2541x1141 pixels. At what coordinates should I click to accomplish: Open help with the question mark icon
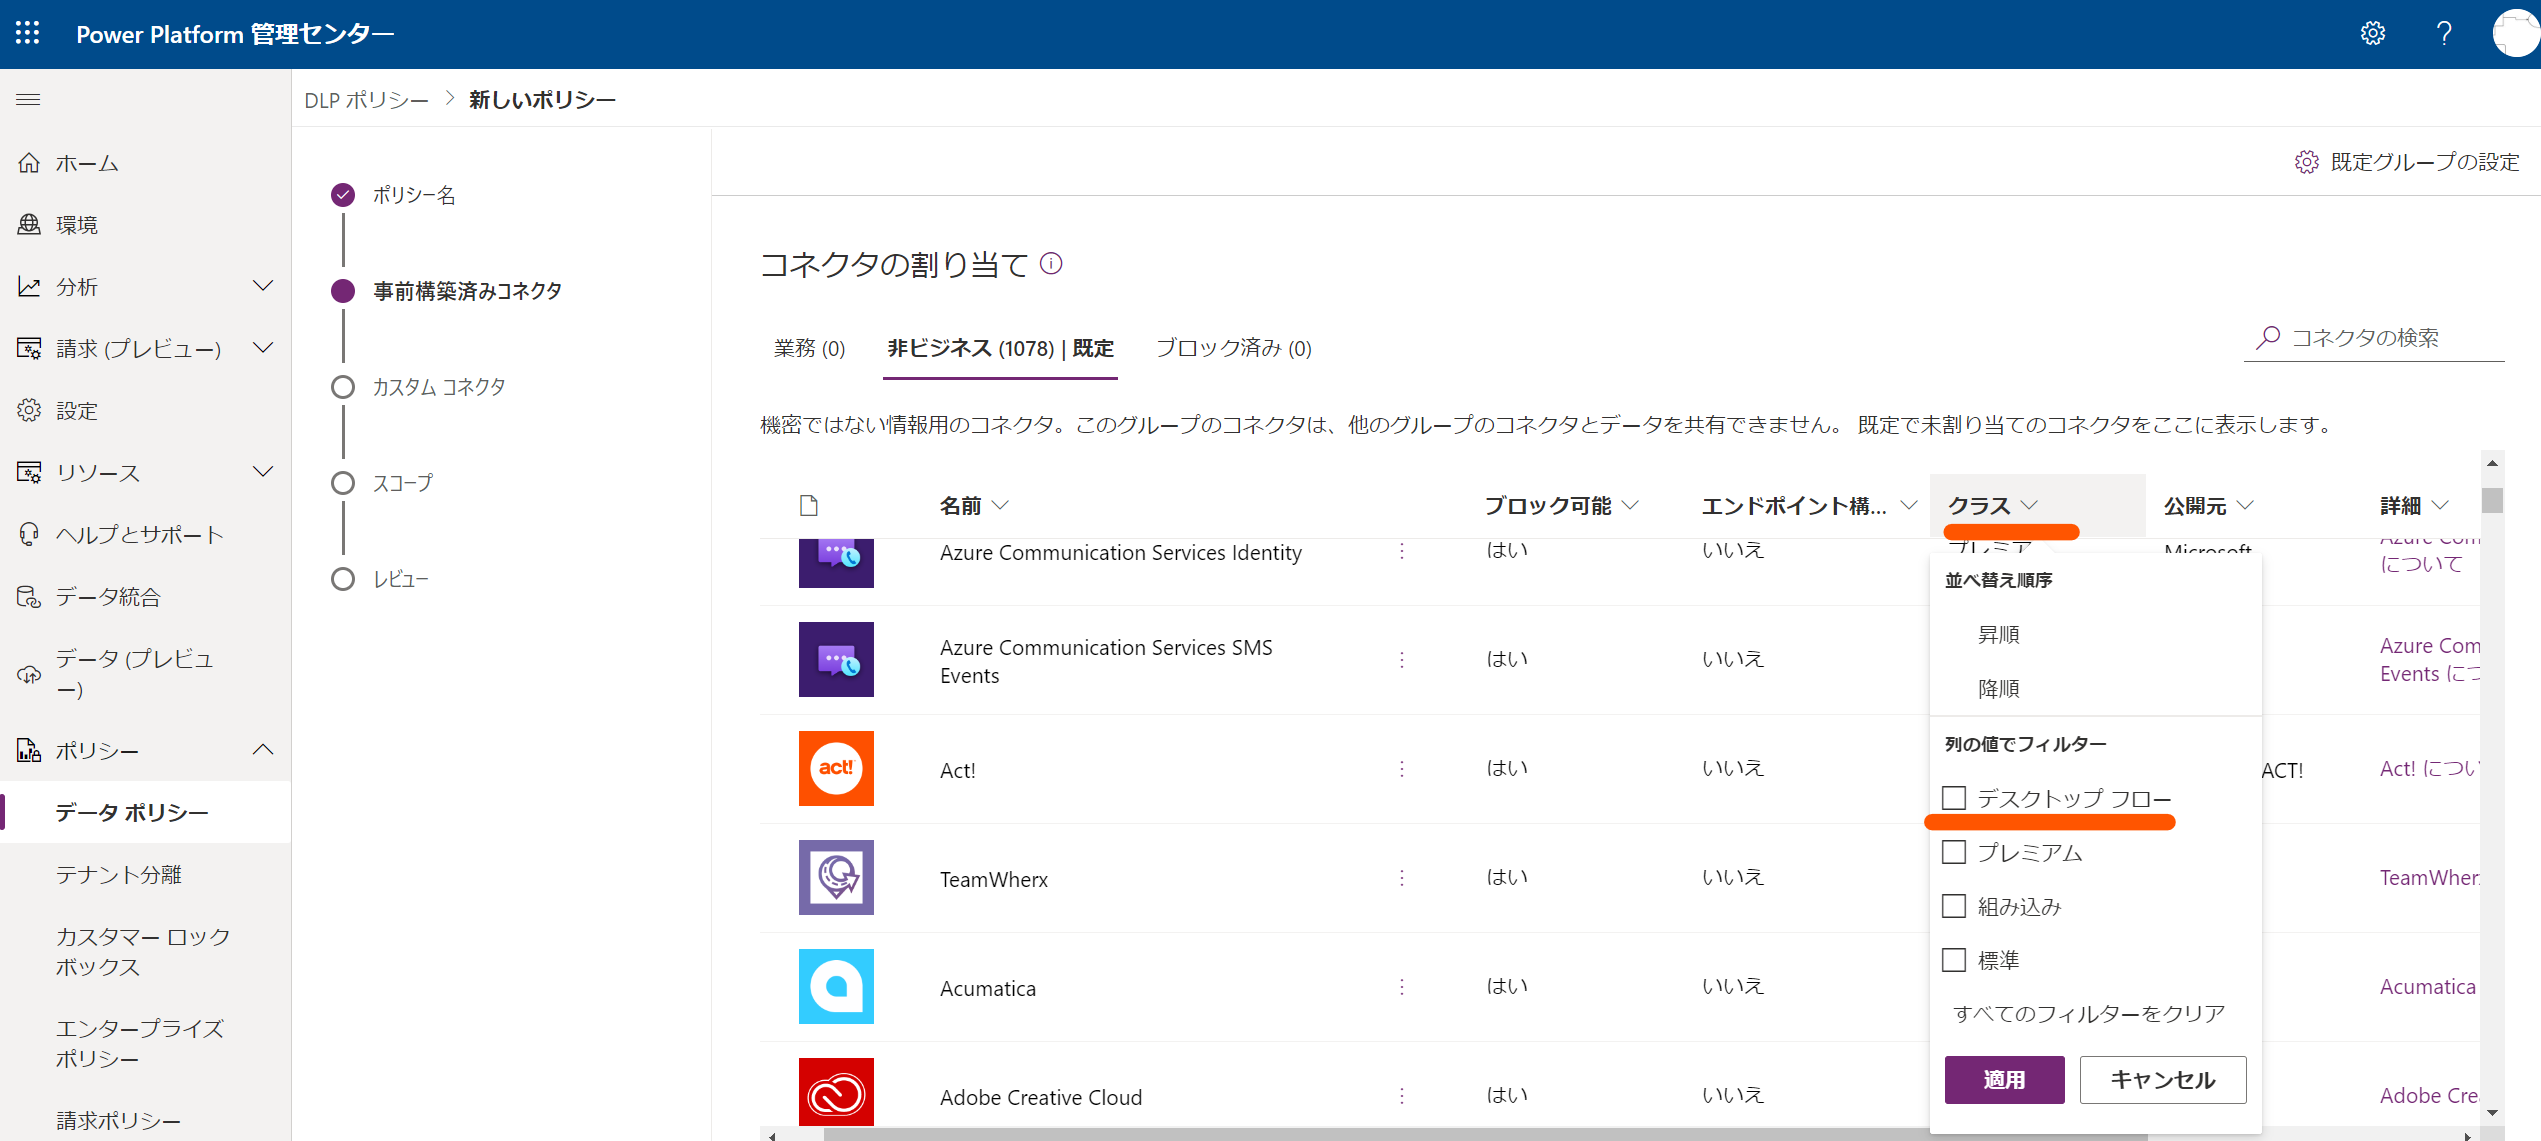click(x=2444, y=33)
